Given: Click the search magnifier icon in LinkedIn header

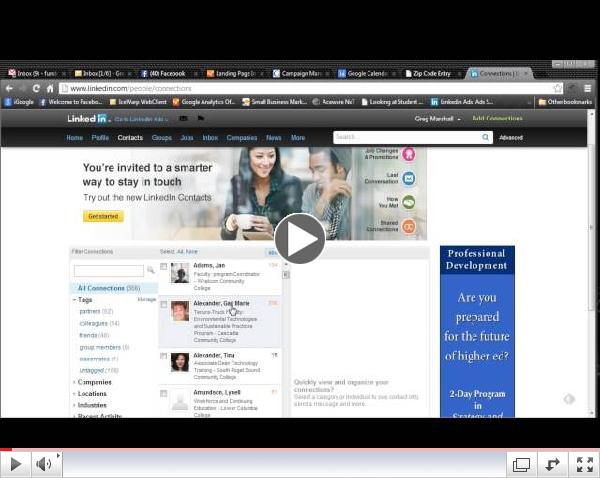Looking at the screenshot, I should (x=485, y=137).
